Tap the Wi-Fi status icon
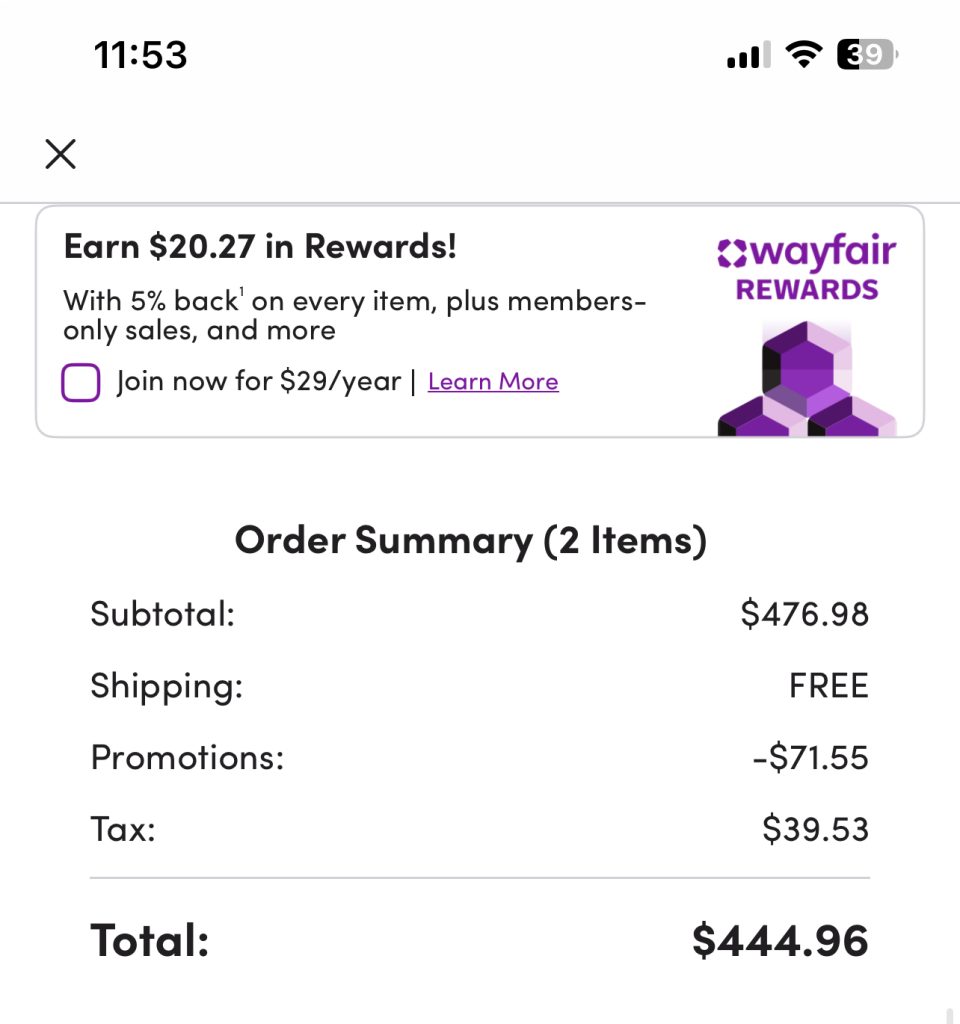This screenshot has height=1024, width=960. 801,55
